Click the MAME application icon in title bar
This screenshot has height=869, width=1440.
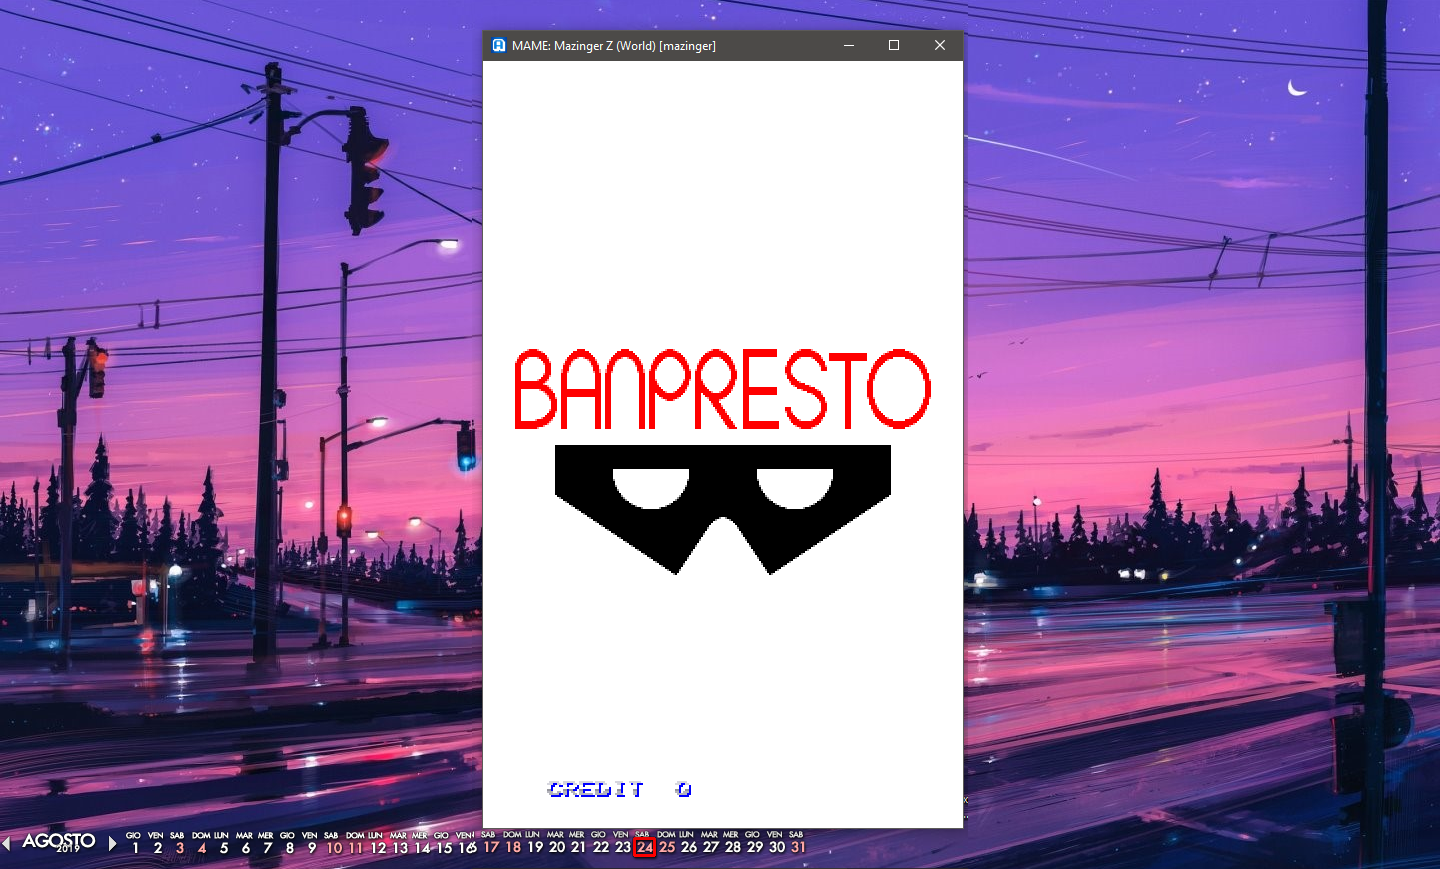pos(499,45)
